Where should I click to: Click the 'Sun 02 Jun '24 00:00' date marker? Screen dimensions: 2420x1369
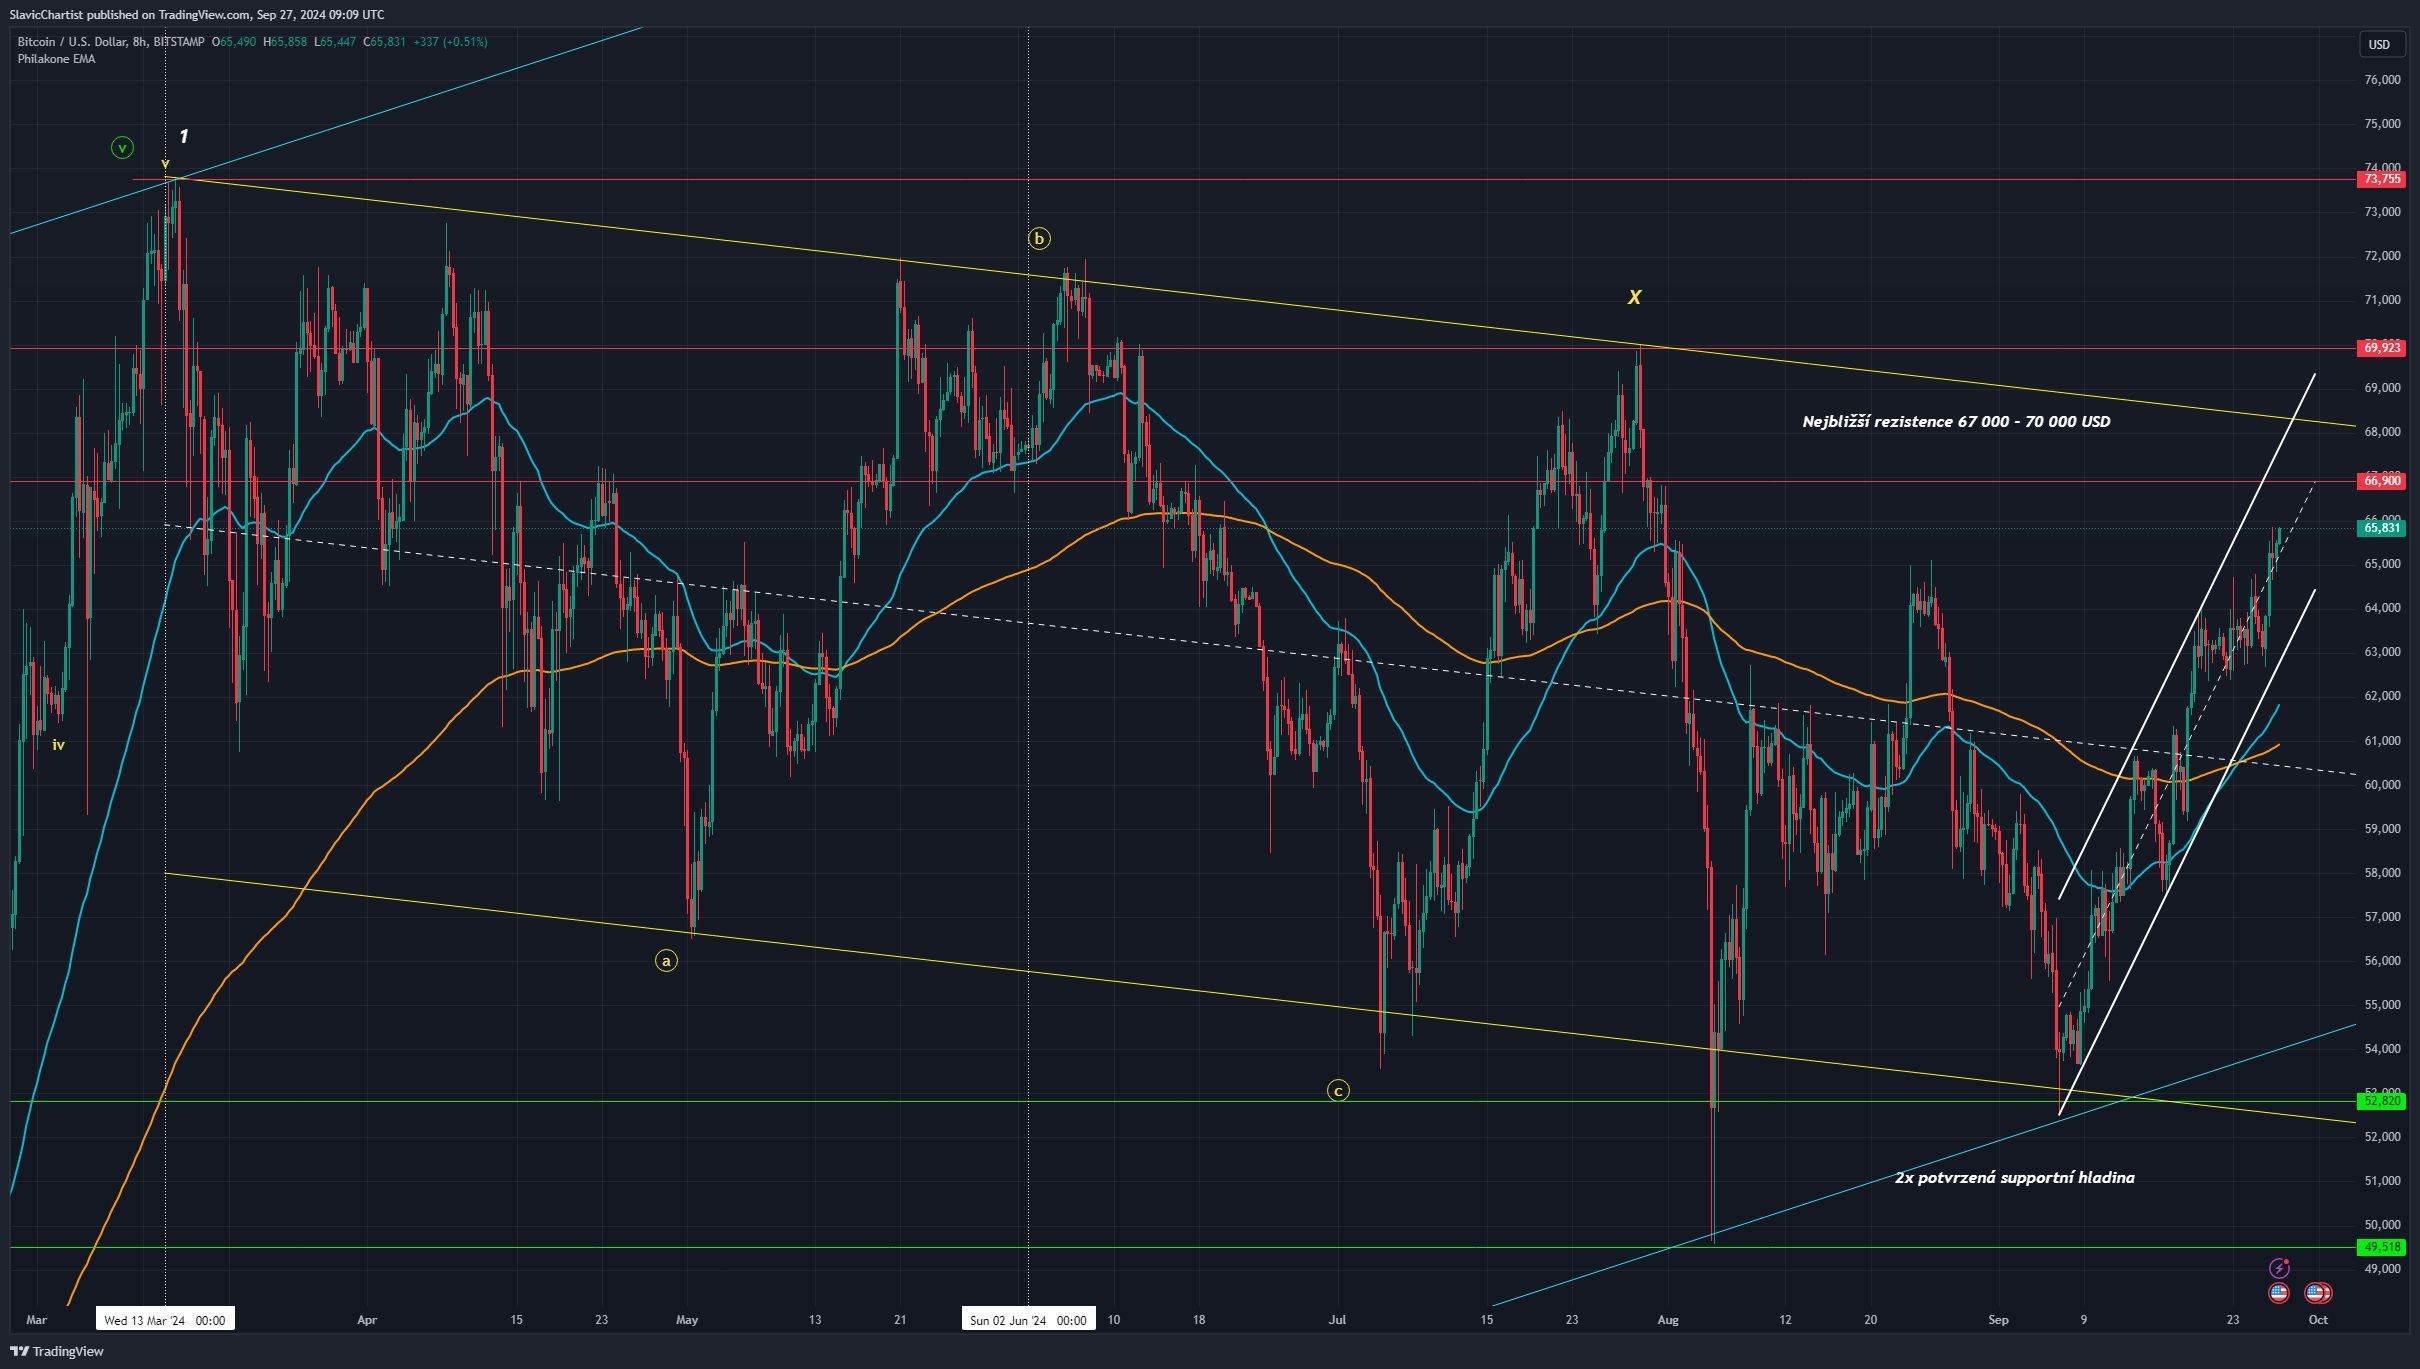1028,1320
